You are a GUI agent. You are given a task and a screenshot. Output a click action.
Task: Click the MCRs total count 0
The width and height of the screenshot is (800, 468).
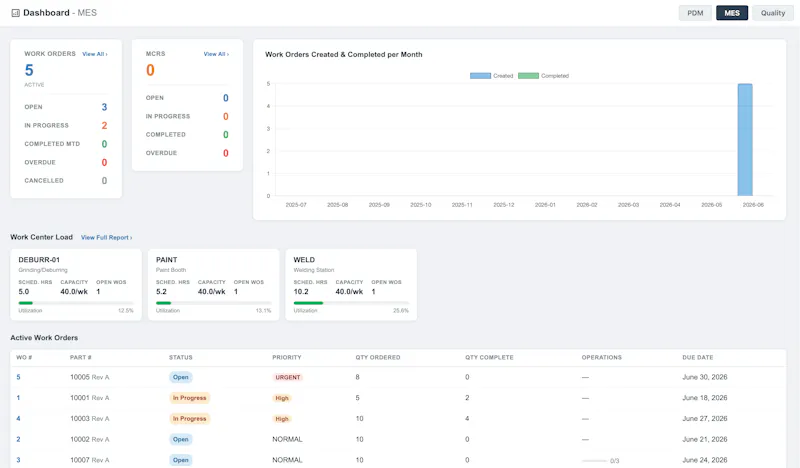point(150,70)
